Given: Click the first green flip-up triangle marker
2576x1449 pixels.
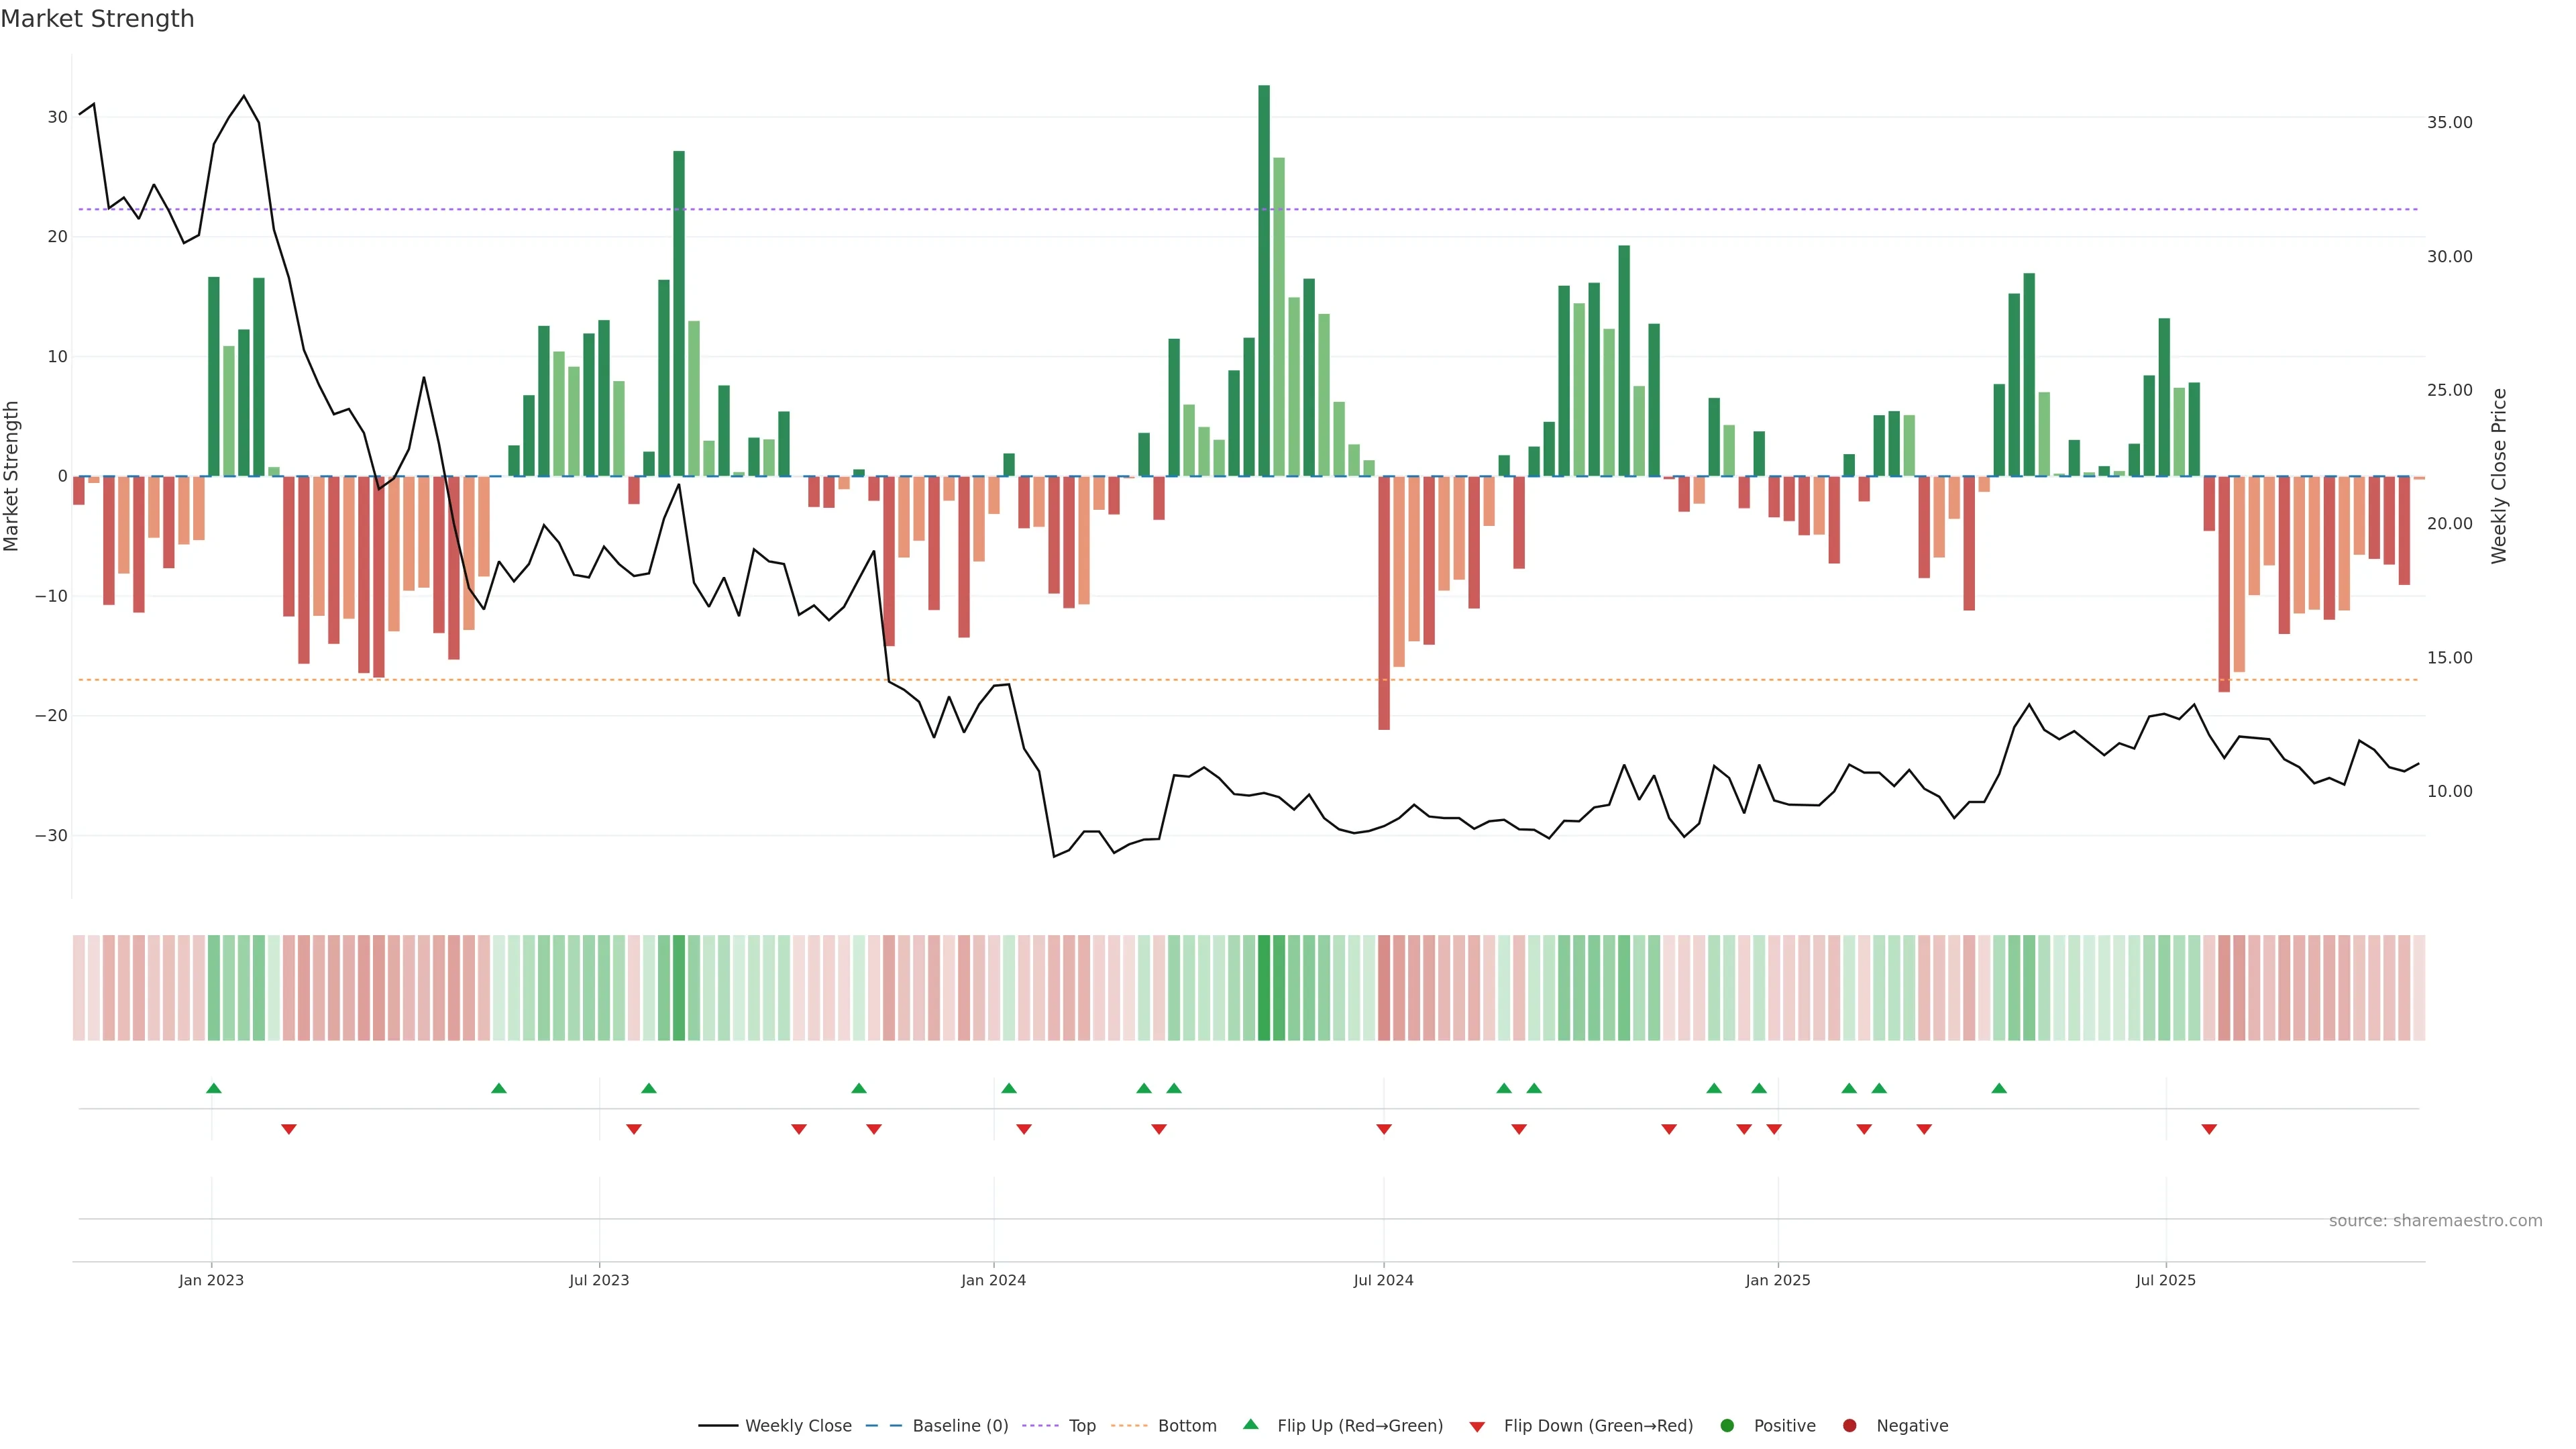Looking at the screenshot, I should click(213, 1088).
